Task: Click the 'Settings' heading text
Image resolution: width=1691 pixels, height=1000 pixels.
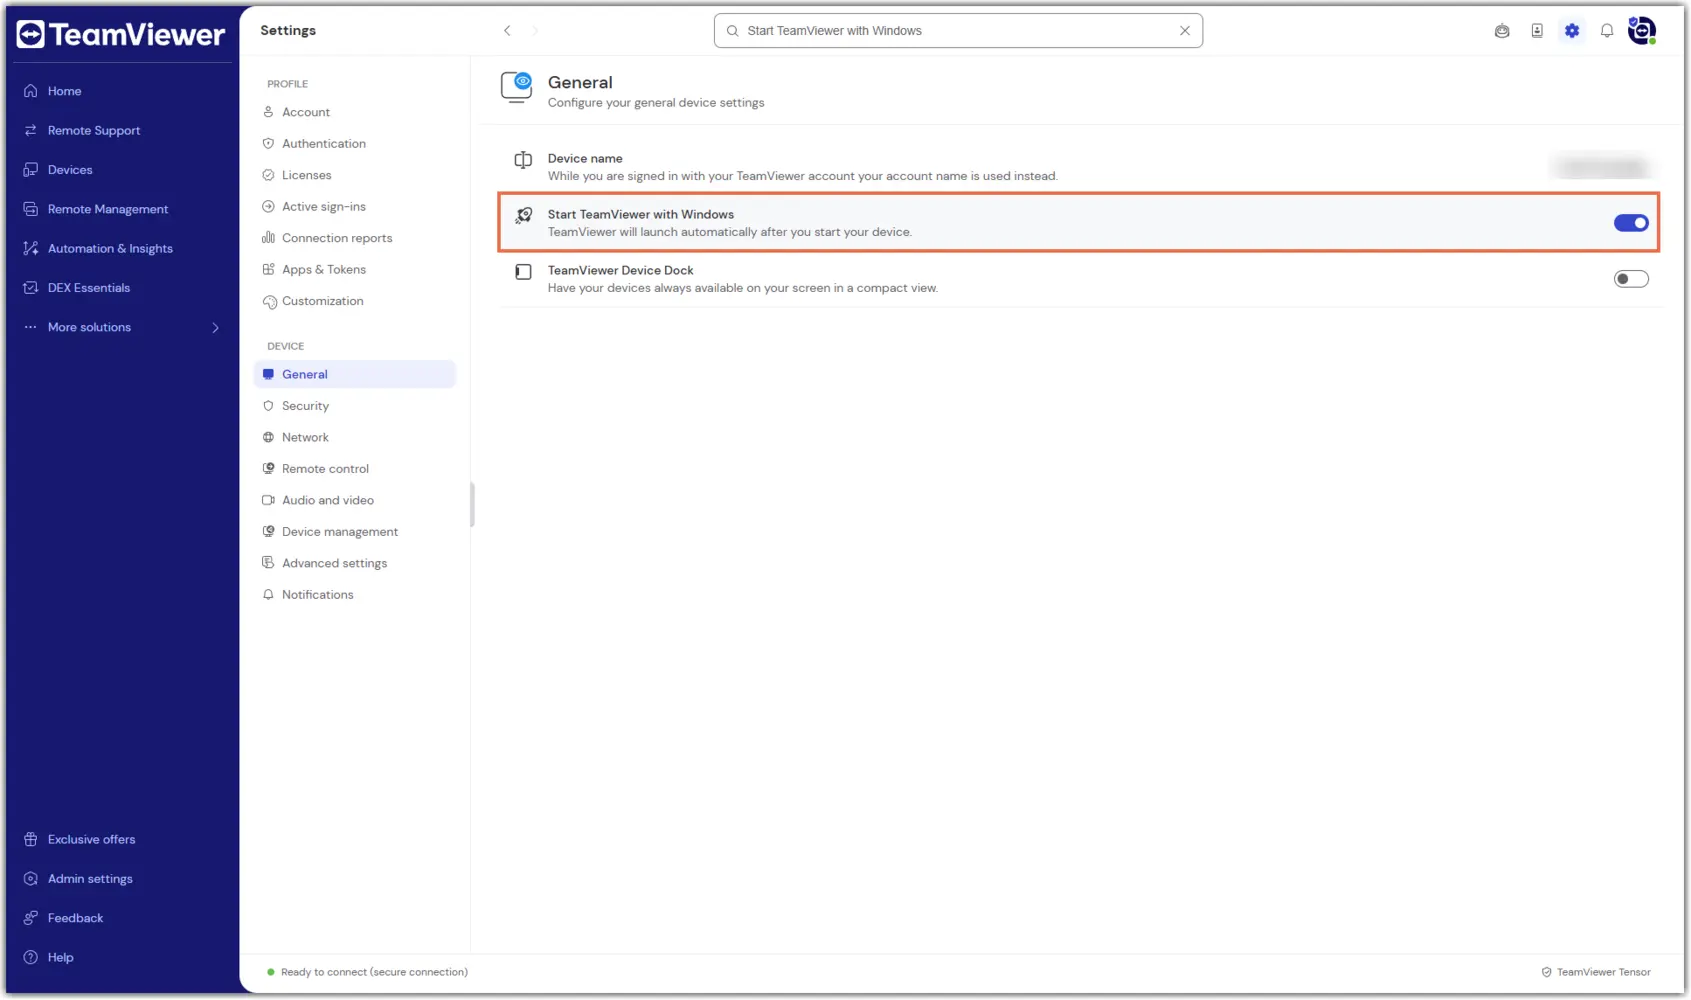Action: coord(288,31)
